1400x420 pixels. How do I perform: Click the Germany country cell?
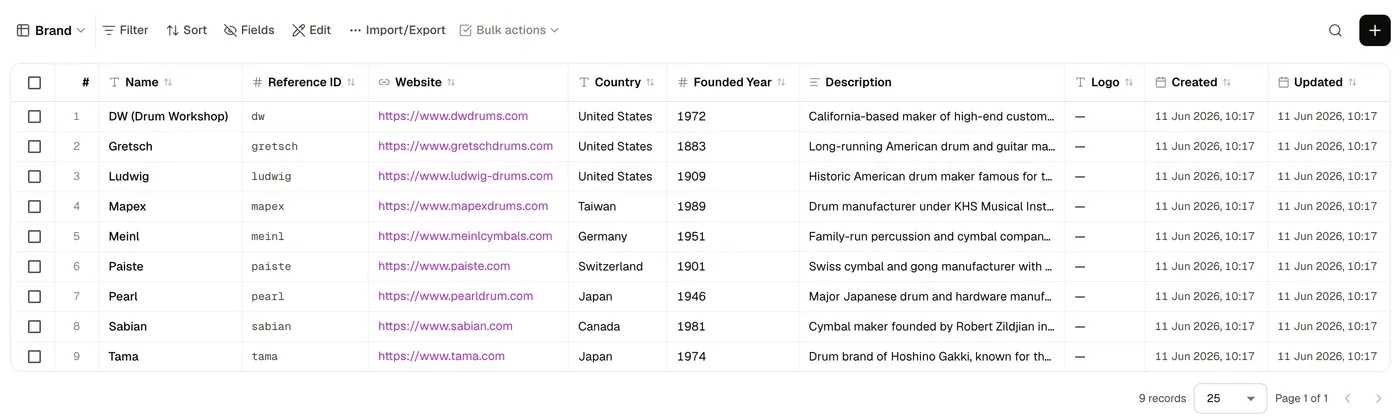point(618,236)
